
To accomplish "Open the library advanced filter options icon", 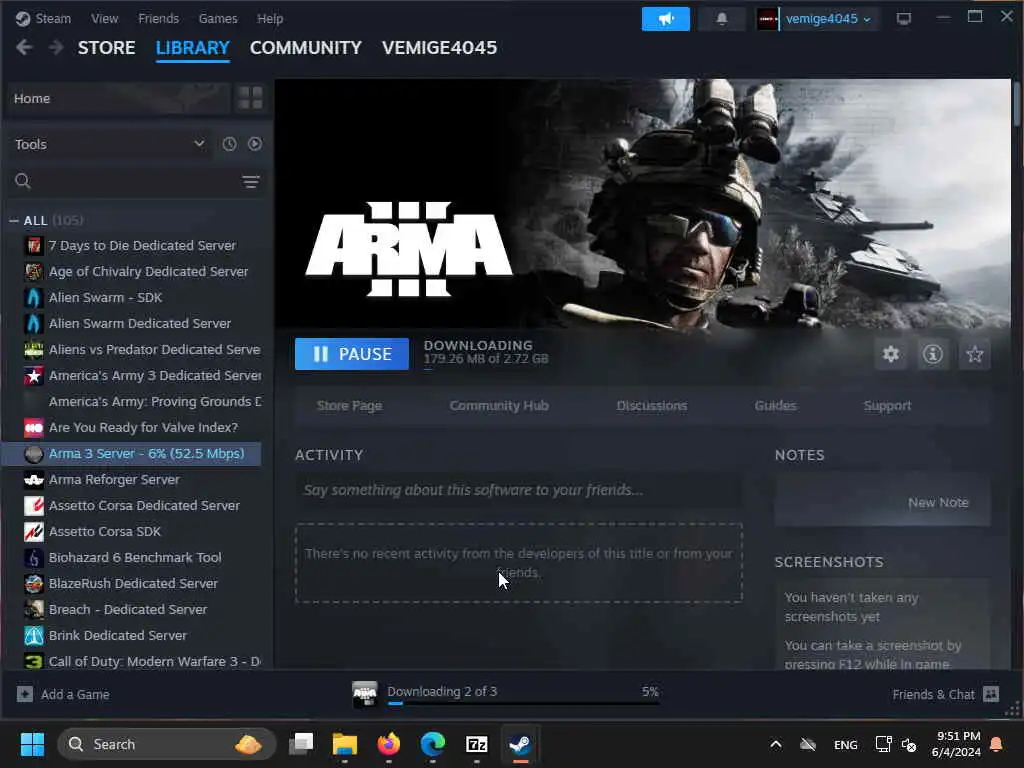I will 251,182.
